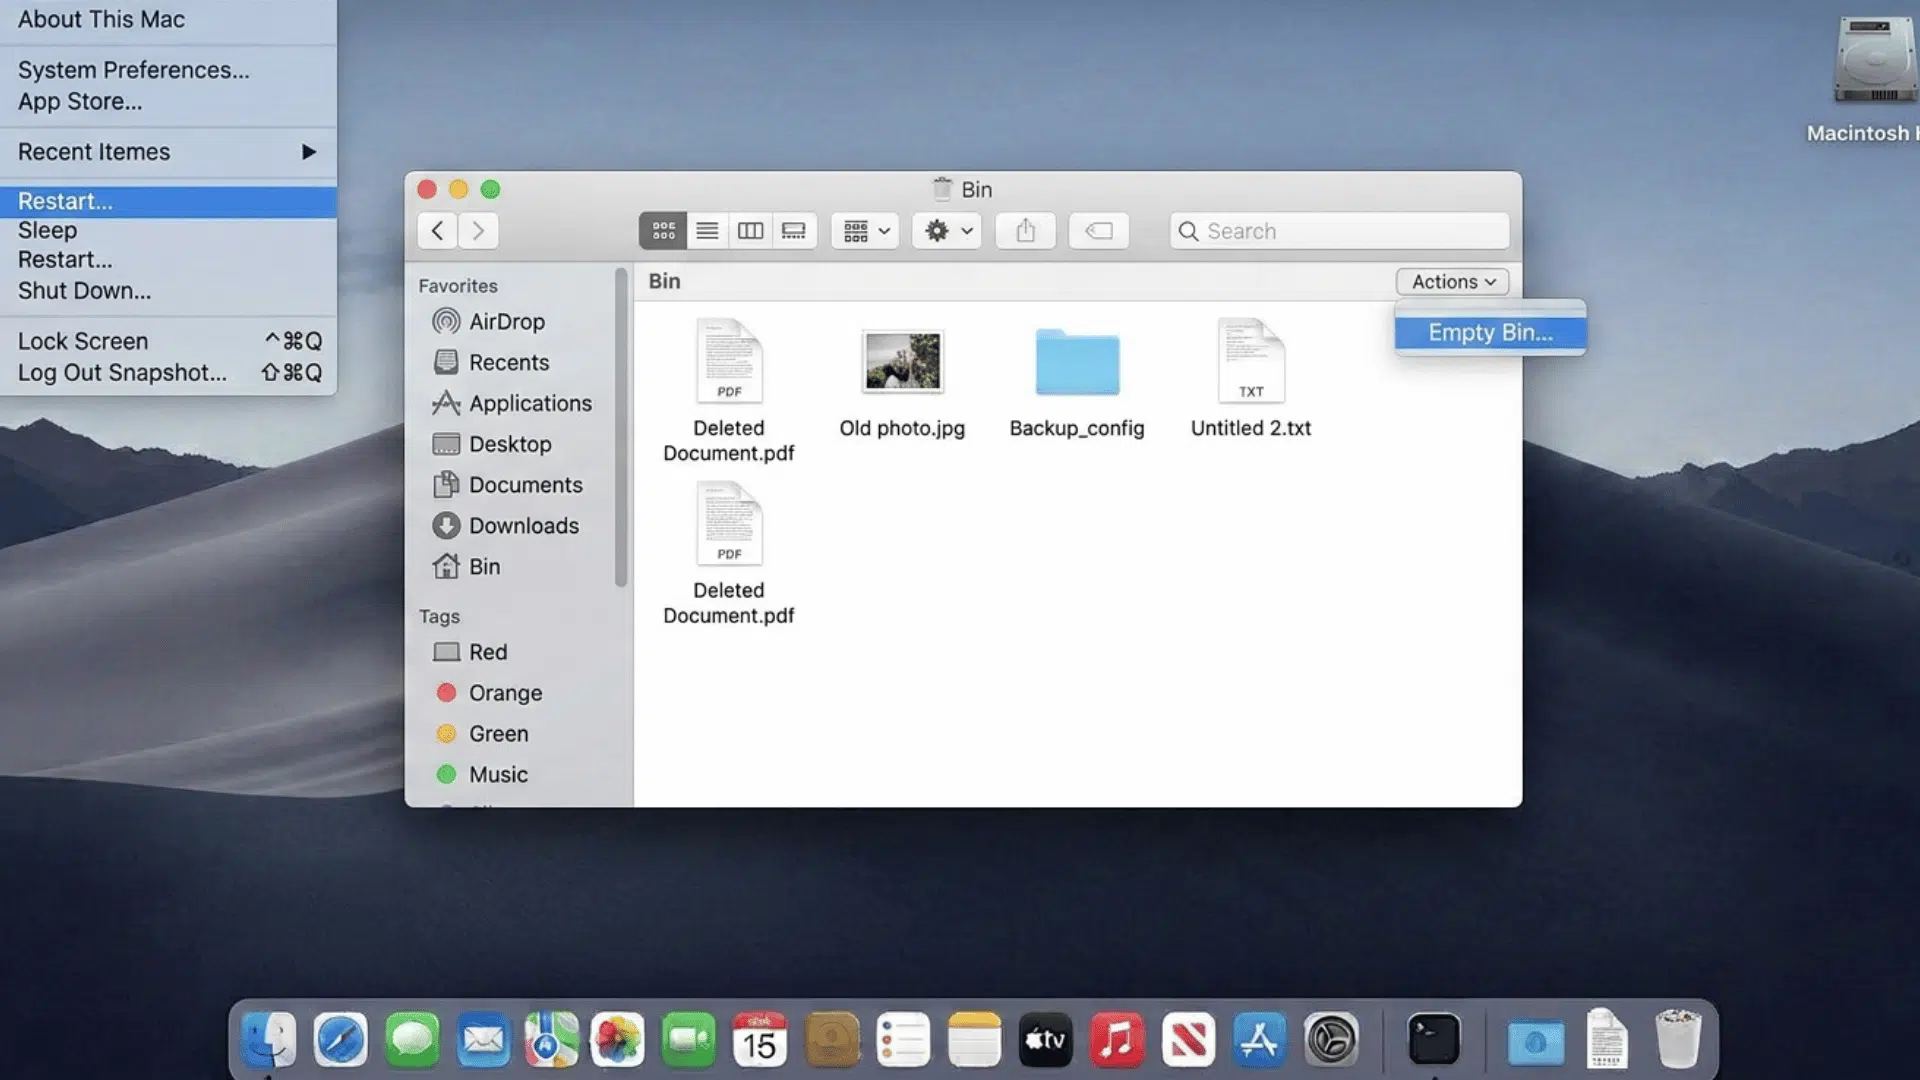Viewport: 1920px width, 1080px height.
Task: Open App Store... from Apple menu
Action: (168, 101)
